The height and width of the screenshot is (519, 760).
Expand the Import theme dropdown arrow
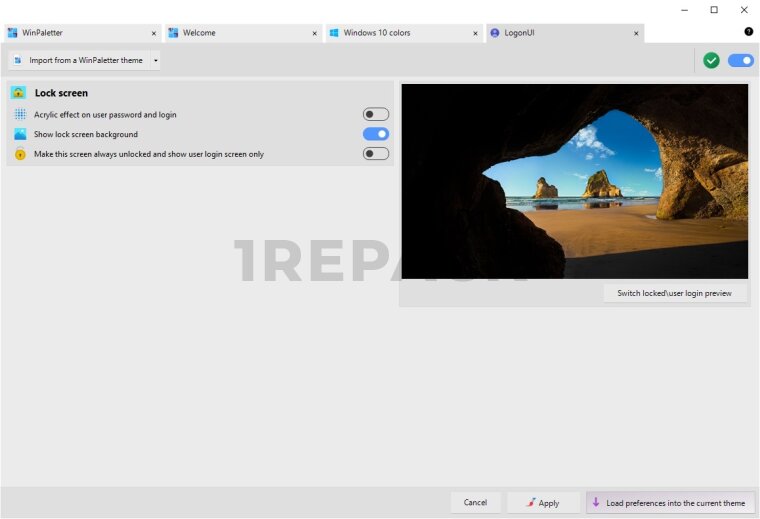coord(156,61)
